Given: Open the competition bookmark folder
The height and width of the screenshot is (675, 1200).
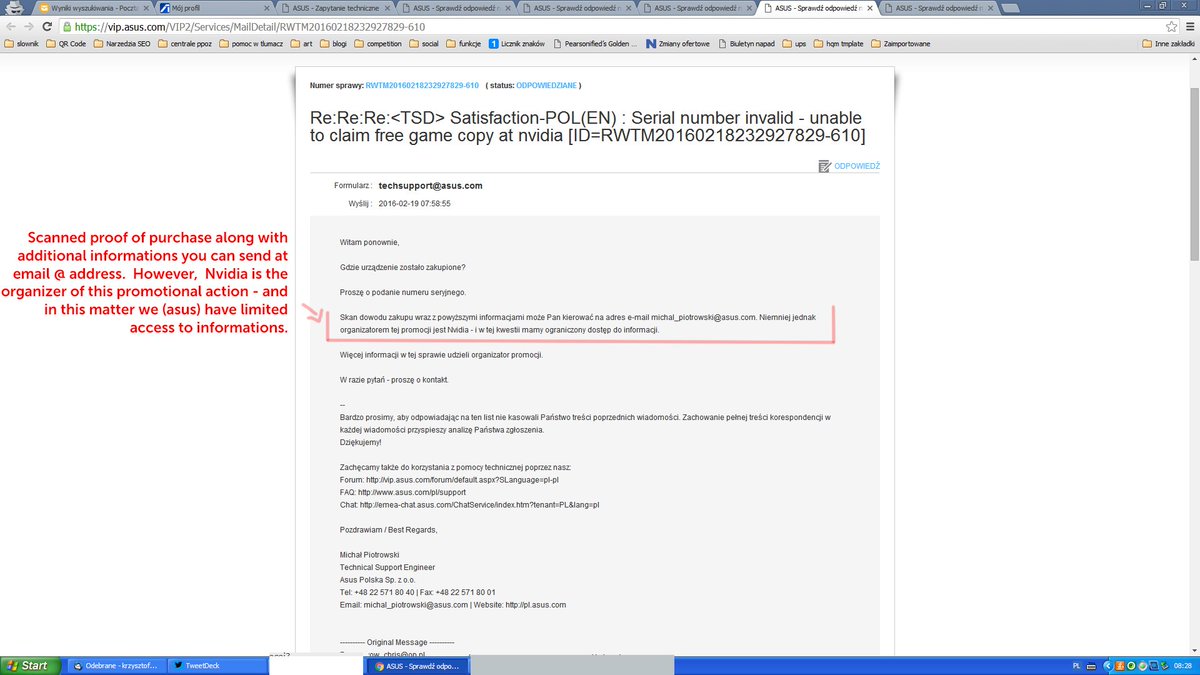Looking at the screenshot, I should (x=376, y=44).
